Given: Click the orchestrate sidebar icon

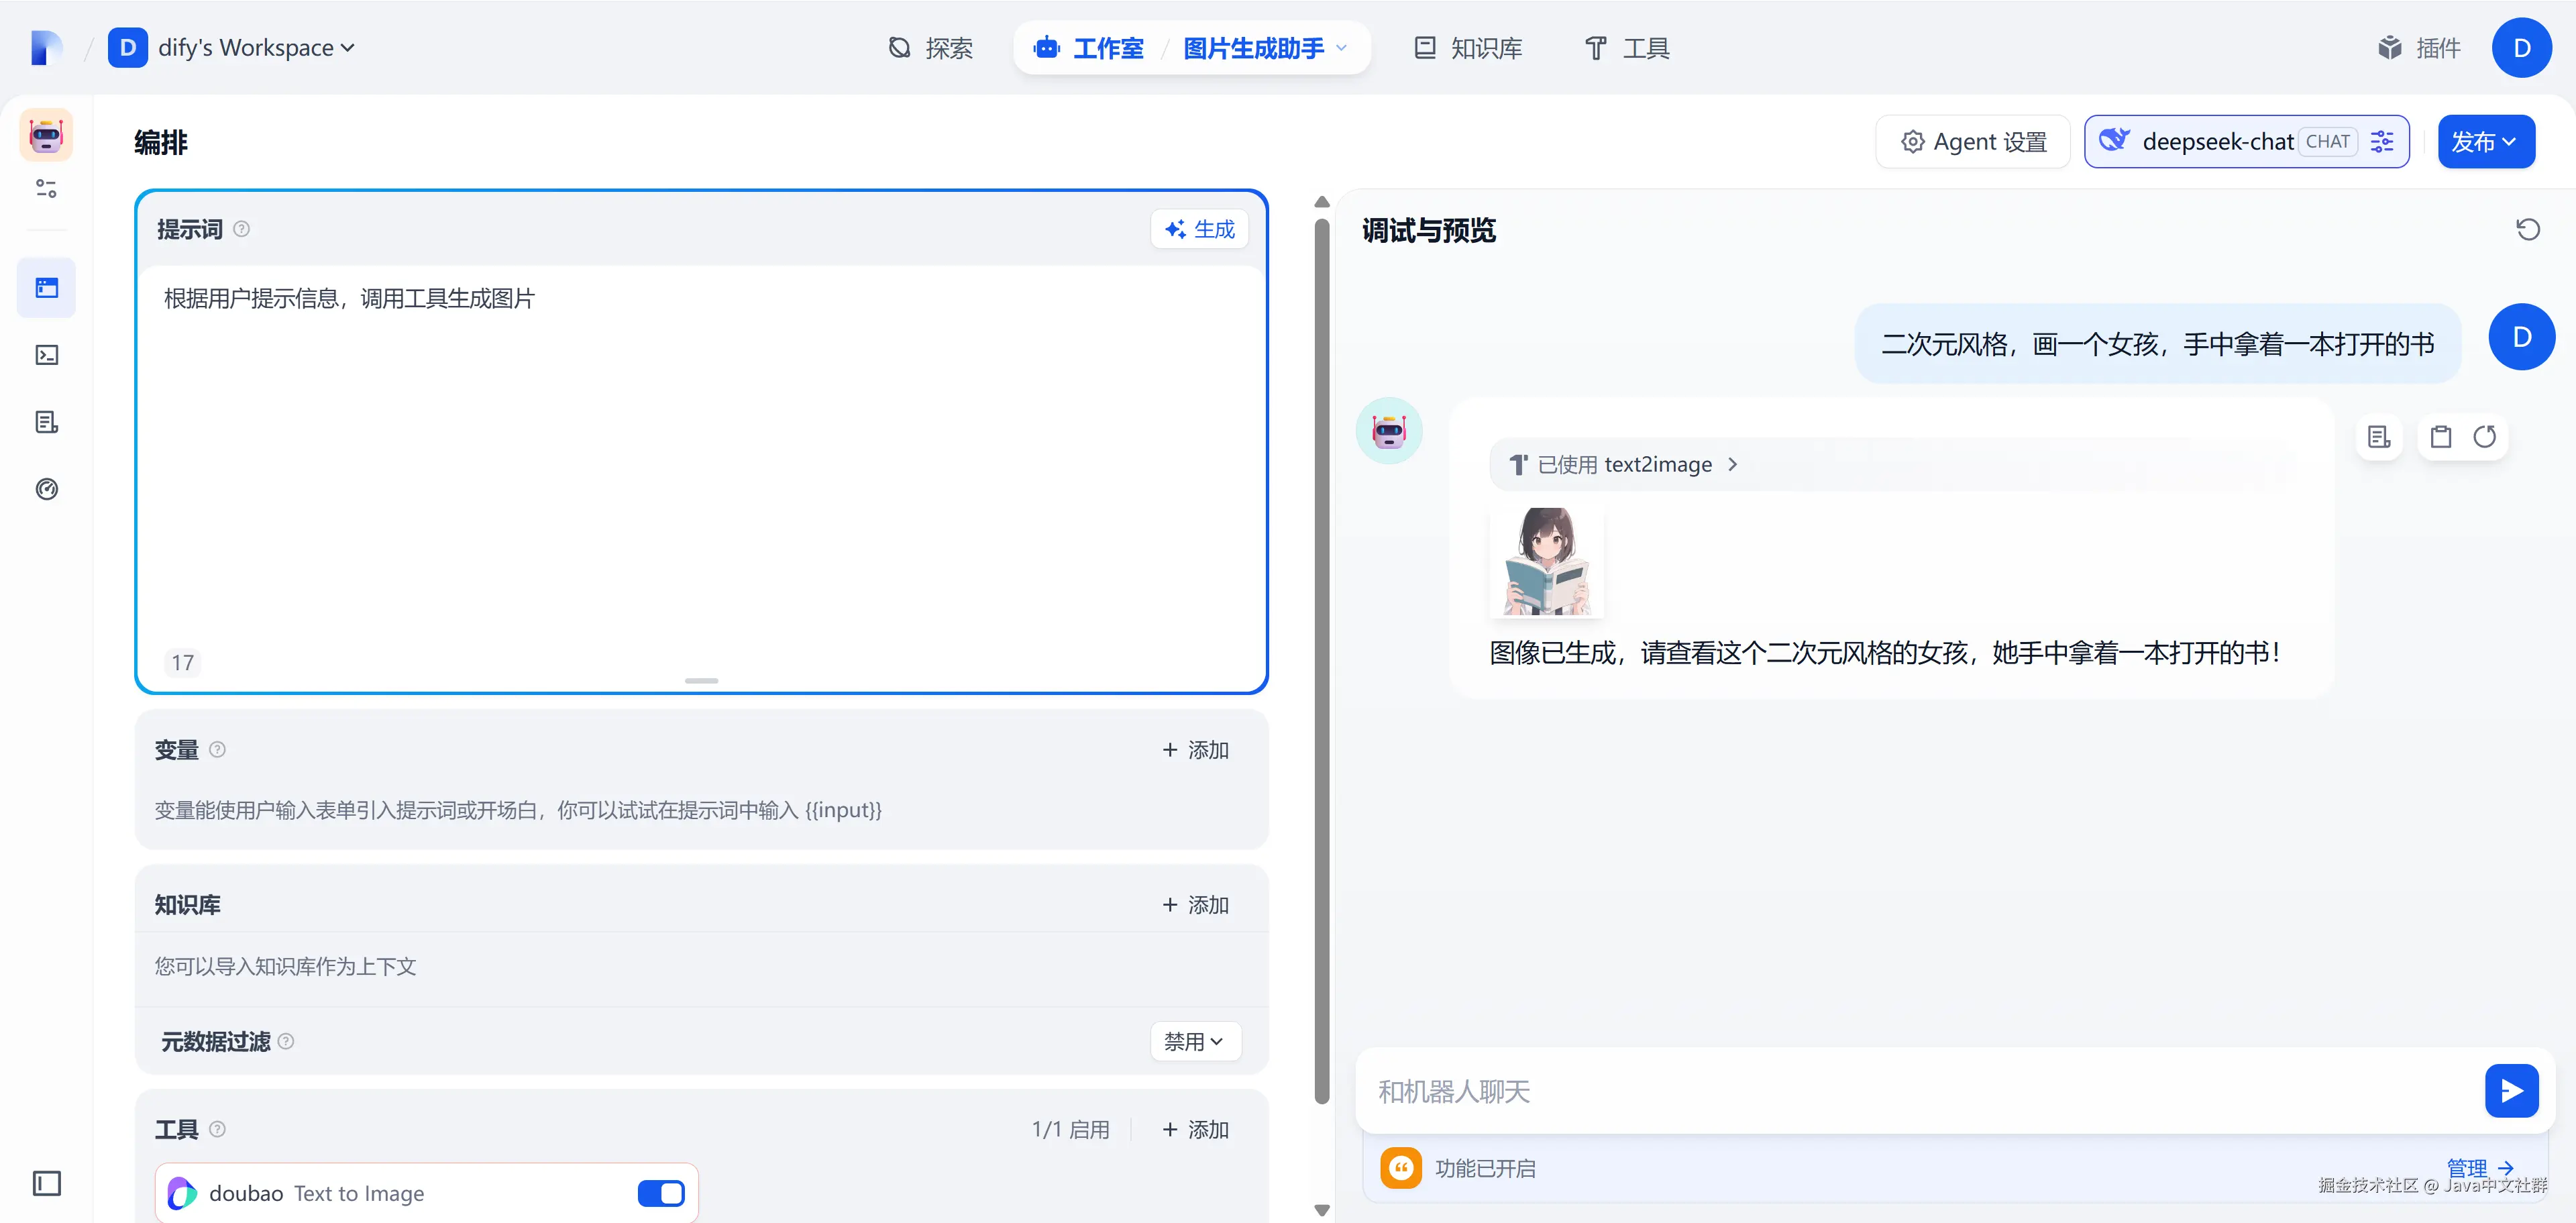Looking at the screenshot, I should pos(47,288).
